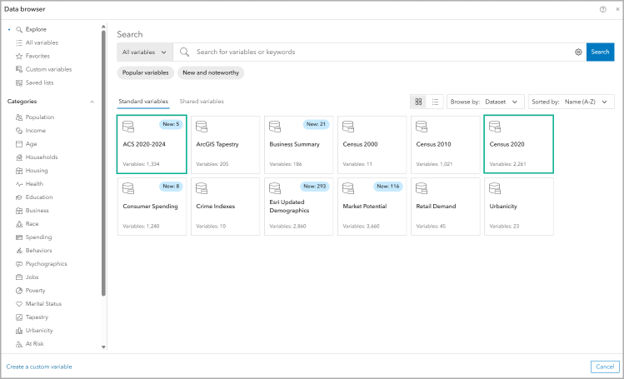Open the Browse by Dataset dropdown
The image size is (624, 379).
[x=486, y=102]
